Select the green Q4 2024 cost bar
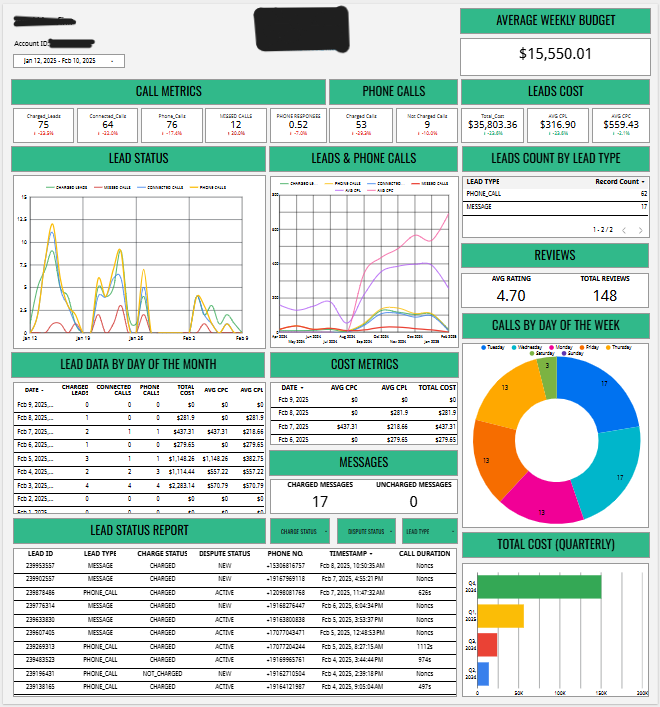 [x=539, y=586]
